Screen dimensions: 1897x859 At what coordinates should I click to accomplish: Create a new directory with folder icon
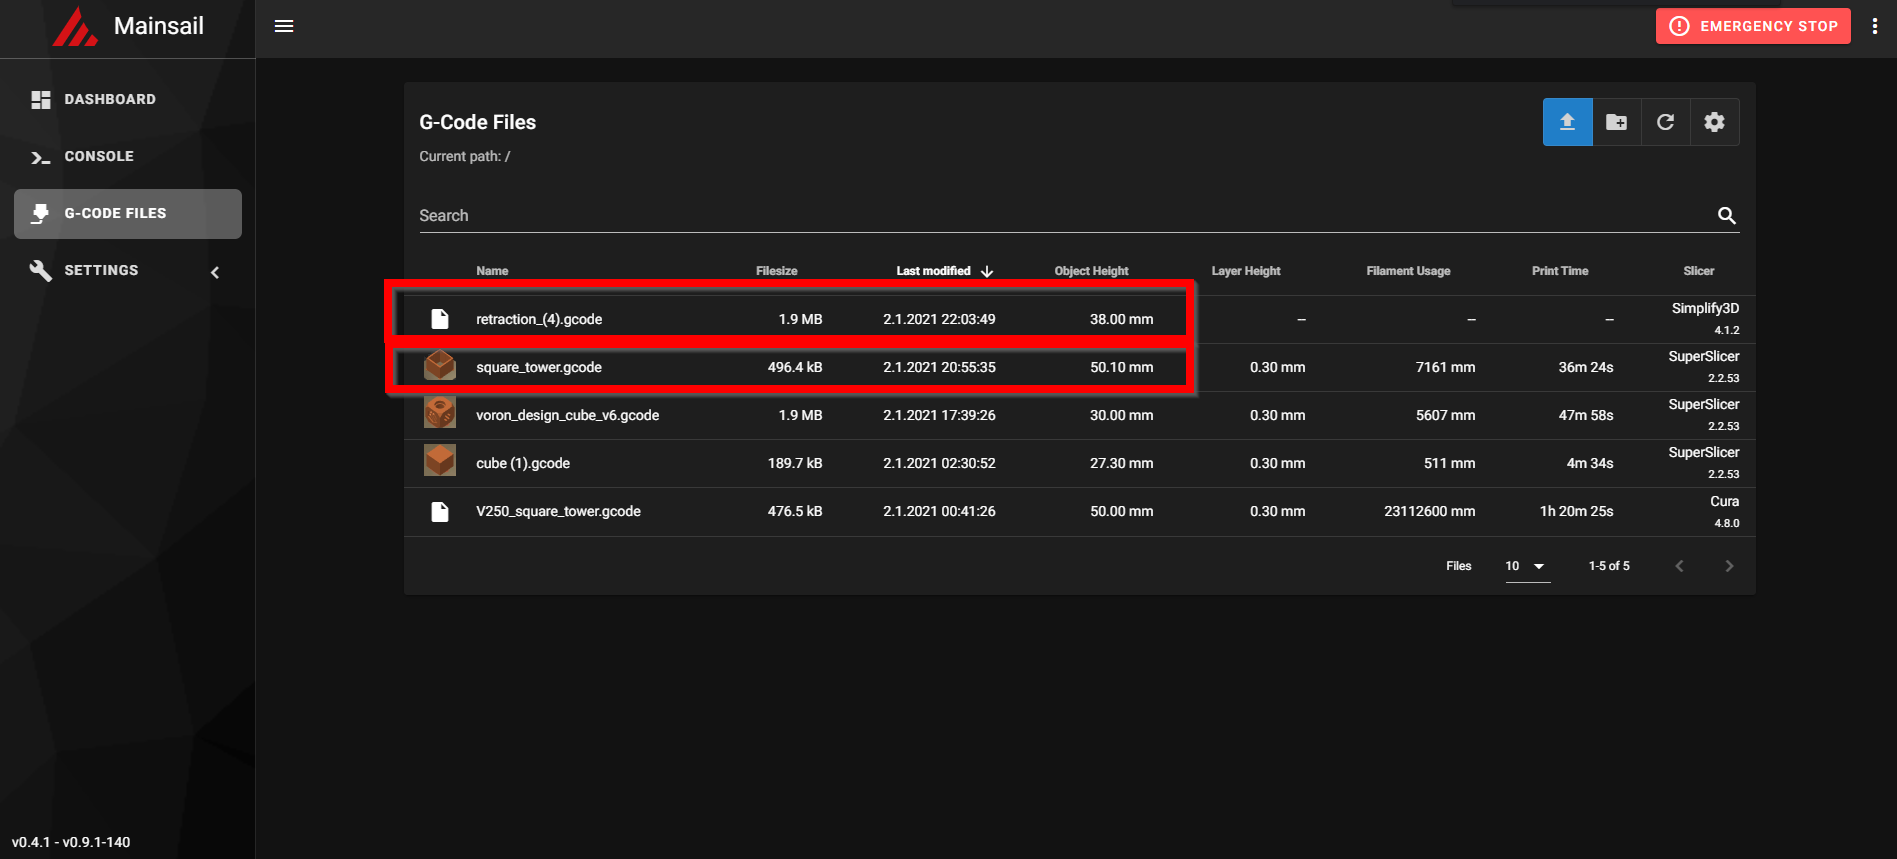pos(1616,122)
